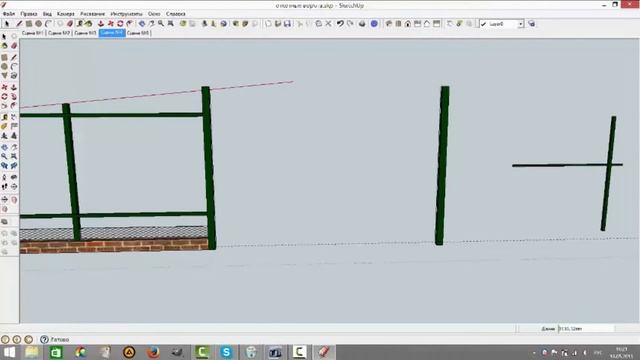Image resolution: width=640 pixels, height=360 pixels.
Task: Select the red Move tool in top toolbar
Action: [x=110, y=24]
